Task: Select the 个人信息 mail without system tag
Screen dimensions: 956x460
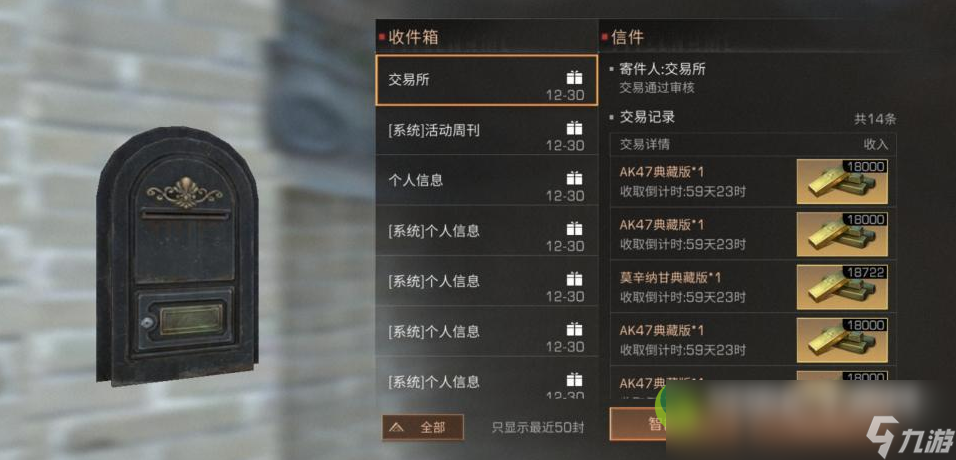Action: (486, 180)
